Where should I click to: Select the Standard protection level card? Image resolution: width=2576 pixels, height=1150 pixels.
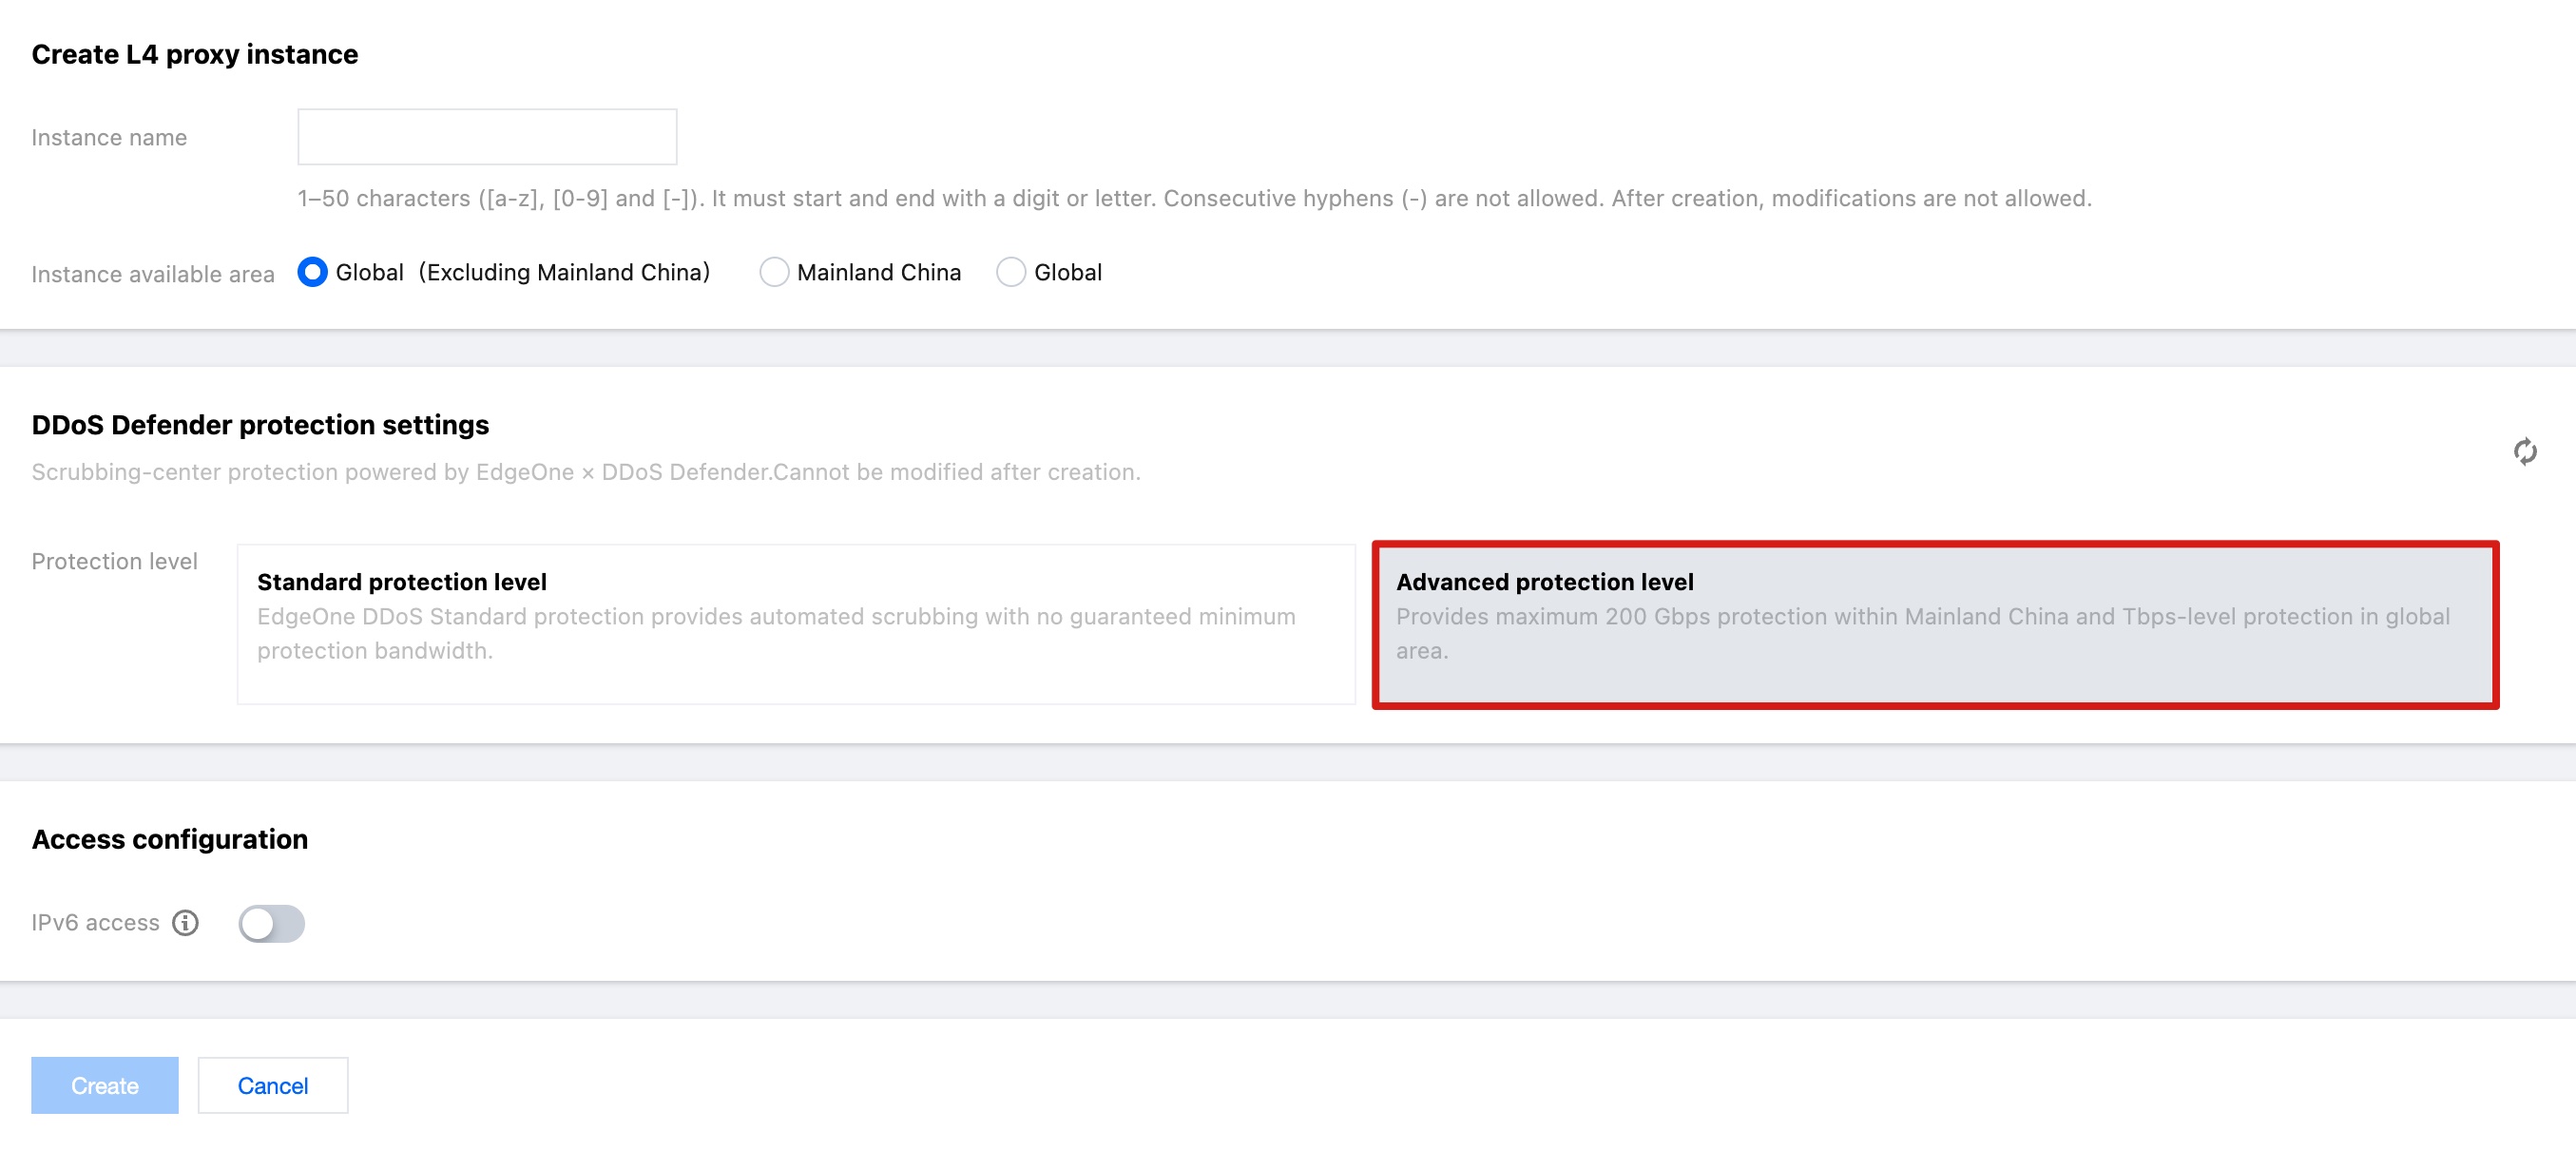(795, 624)
